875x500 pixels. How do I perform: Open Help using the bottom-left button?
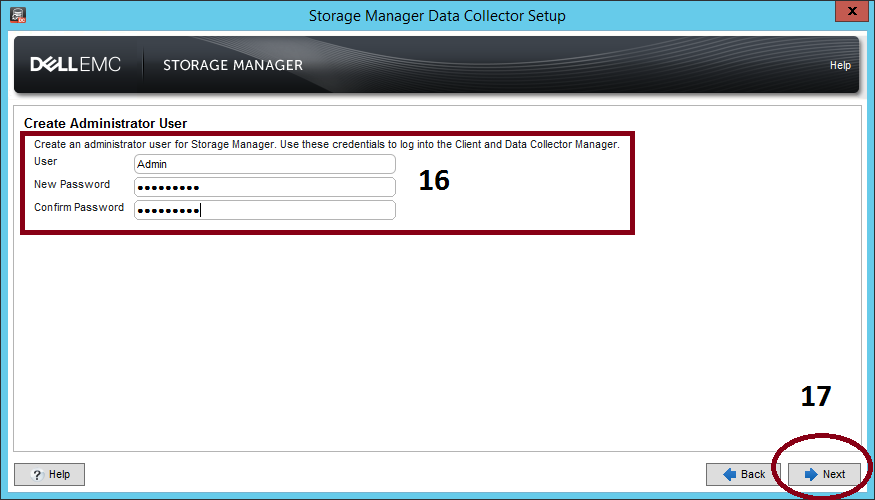coord(50,474)
